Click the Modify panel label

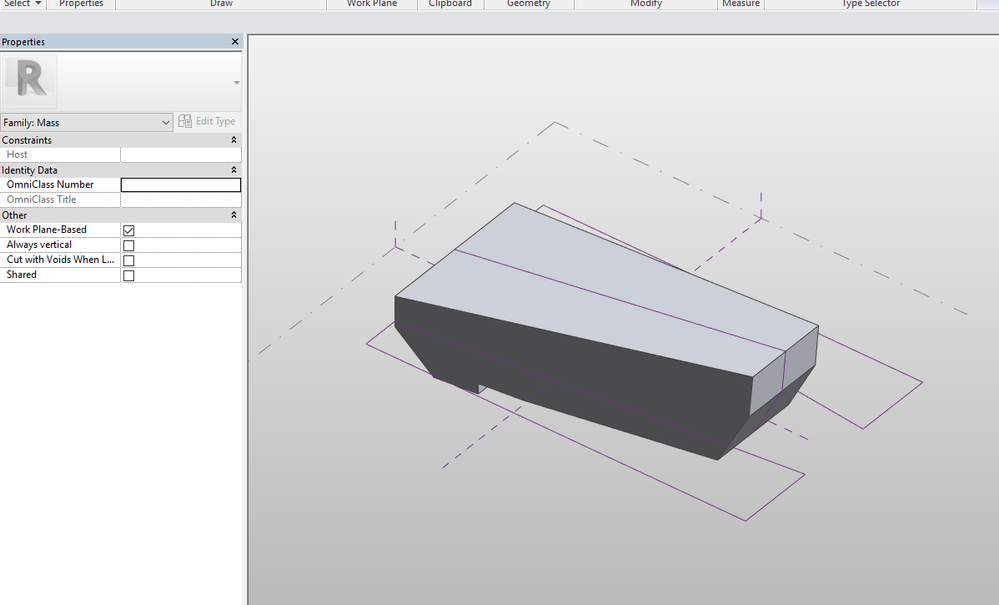(646, 4)
